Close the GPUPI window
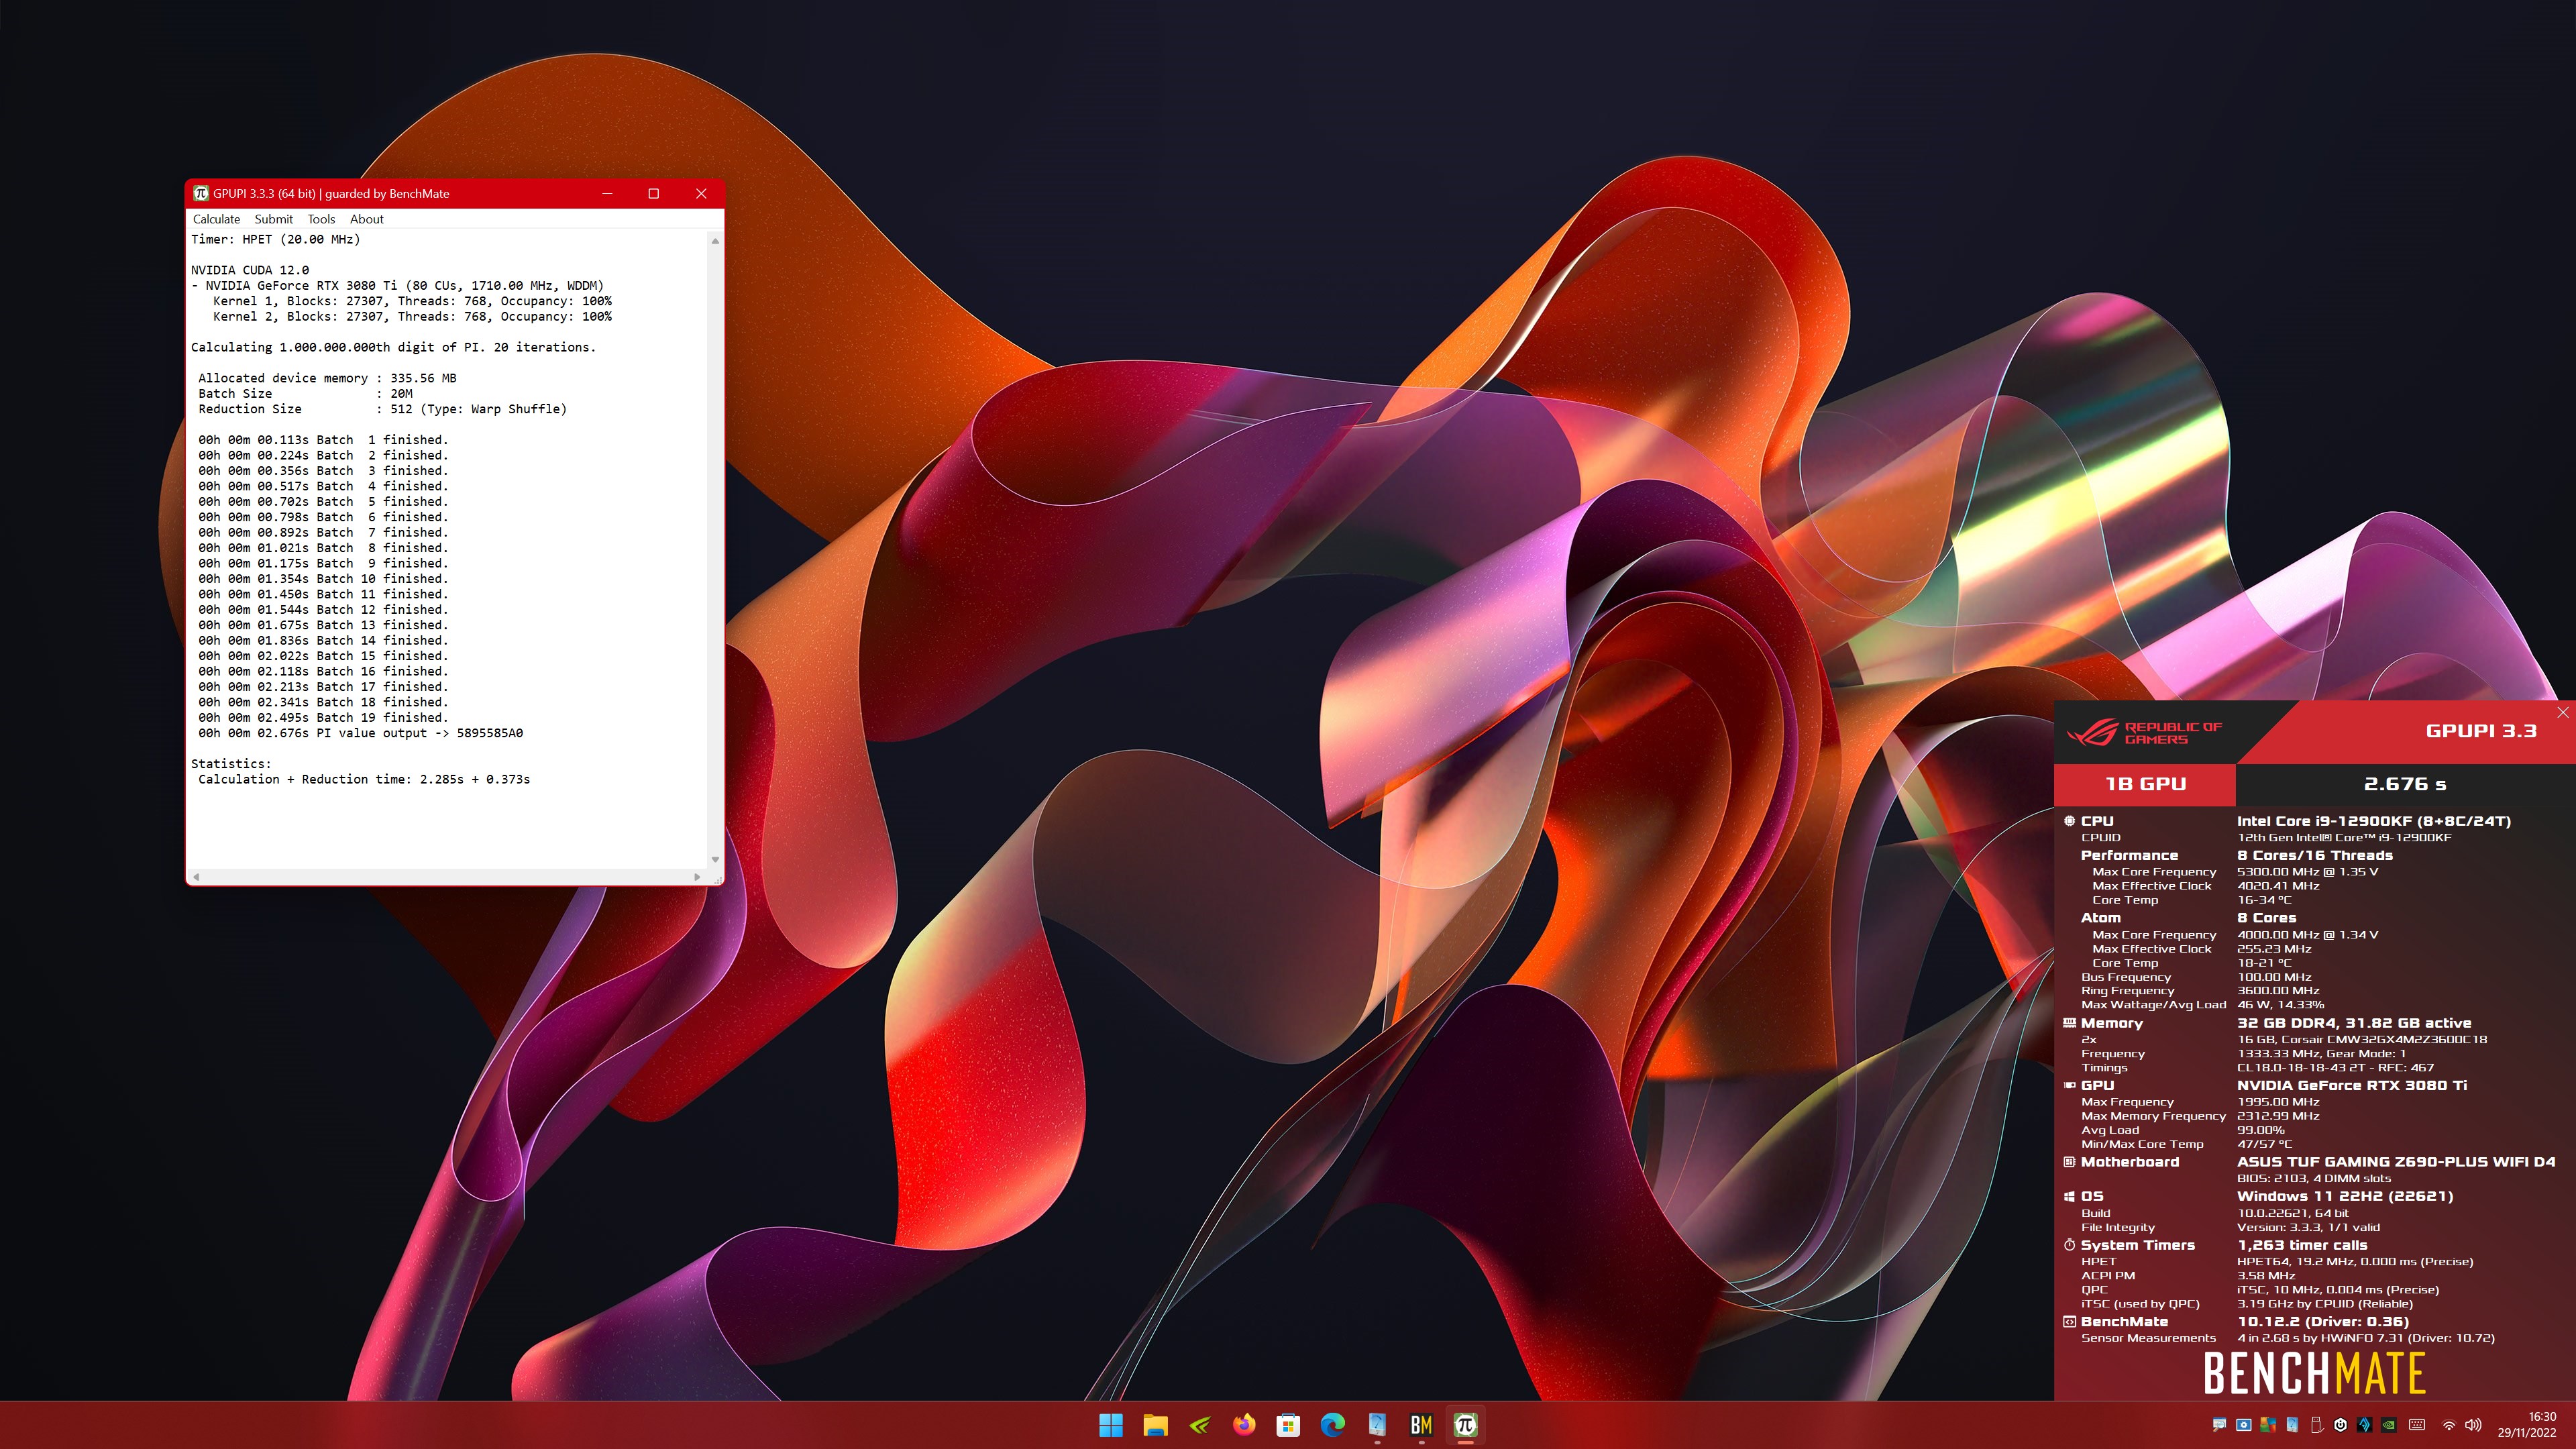This screenshot has width=2576, height=1449. 701,193
